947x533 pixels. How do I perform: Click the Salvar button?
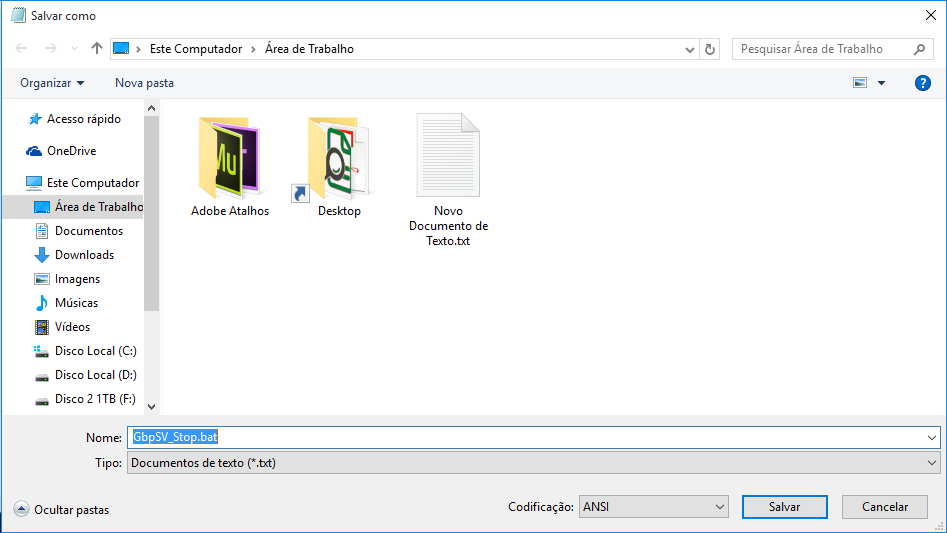784,507
